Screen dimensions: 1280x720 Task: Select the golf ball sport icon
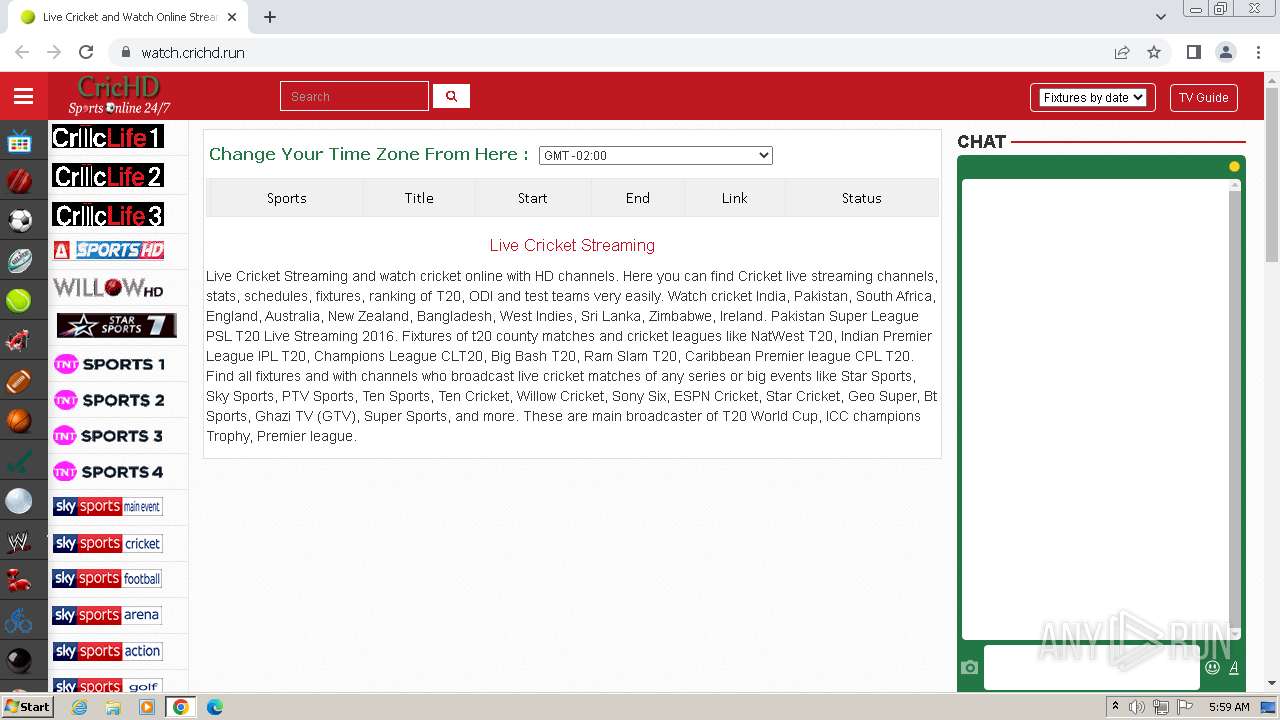19,501
